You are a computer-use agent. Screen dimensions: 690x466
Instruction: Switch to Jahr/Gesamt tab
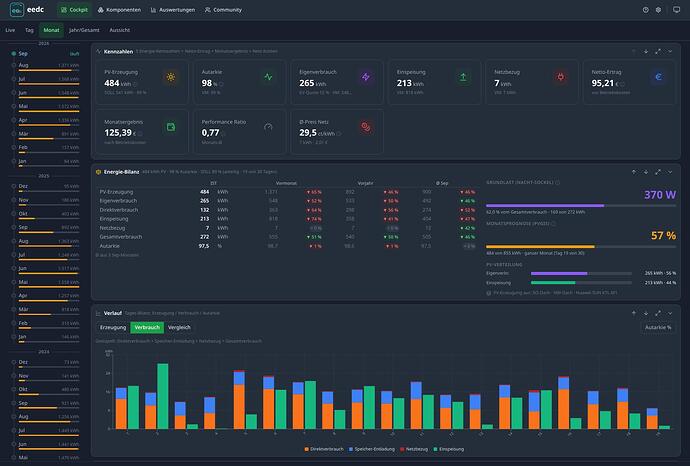point(84,30)
